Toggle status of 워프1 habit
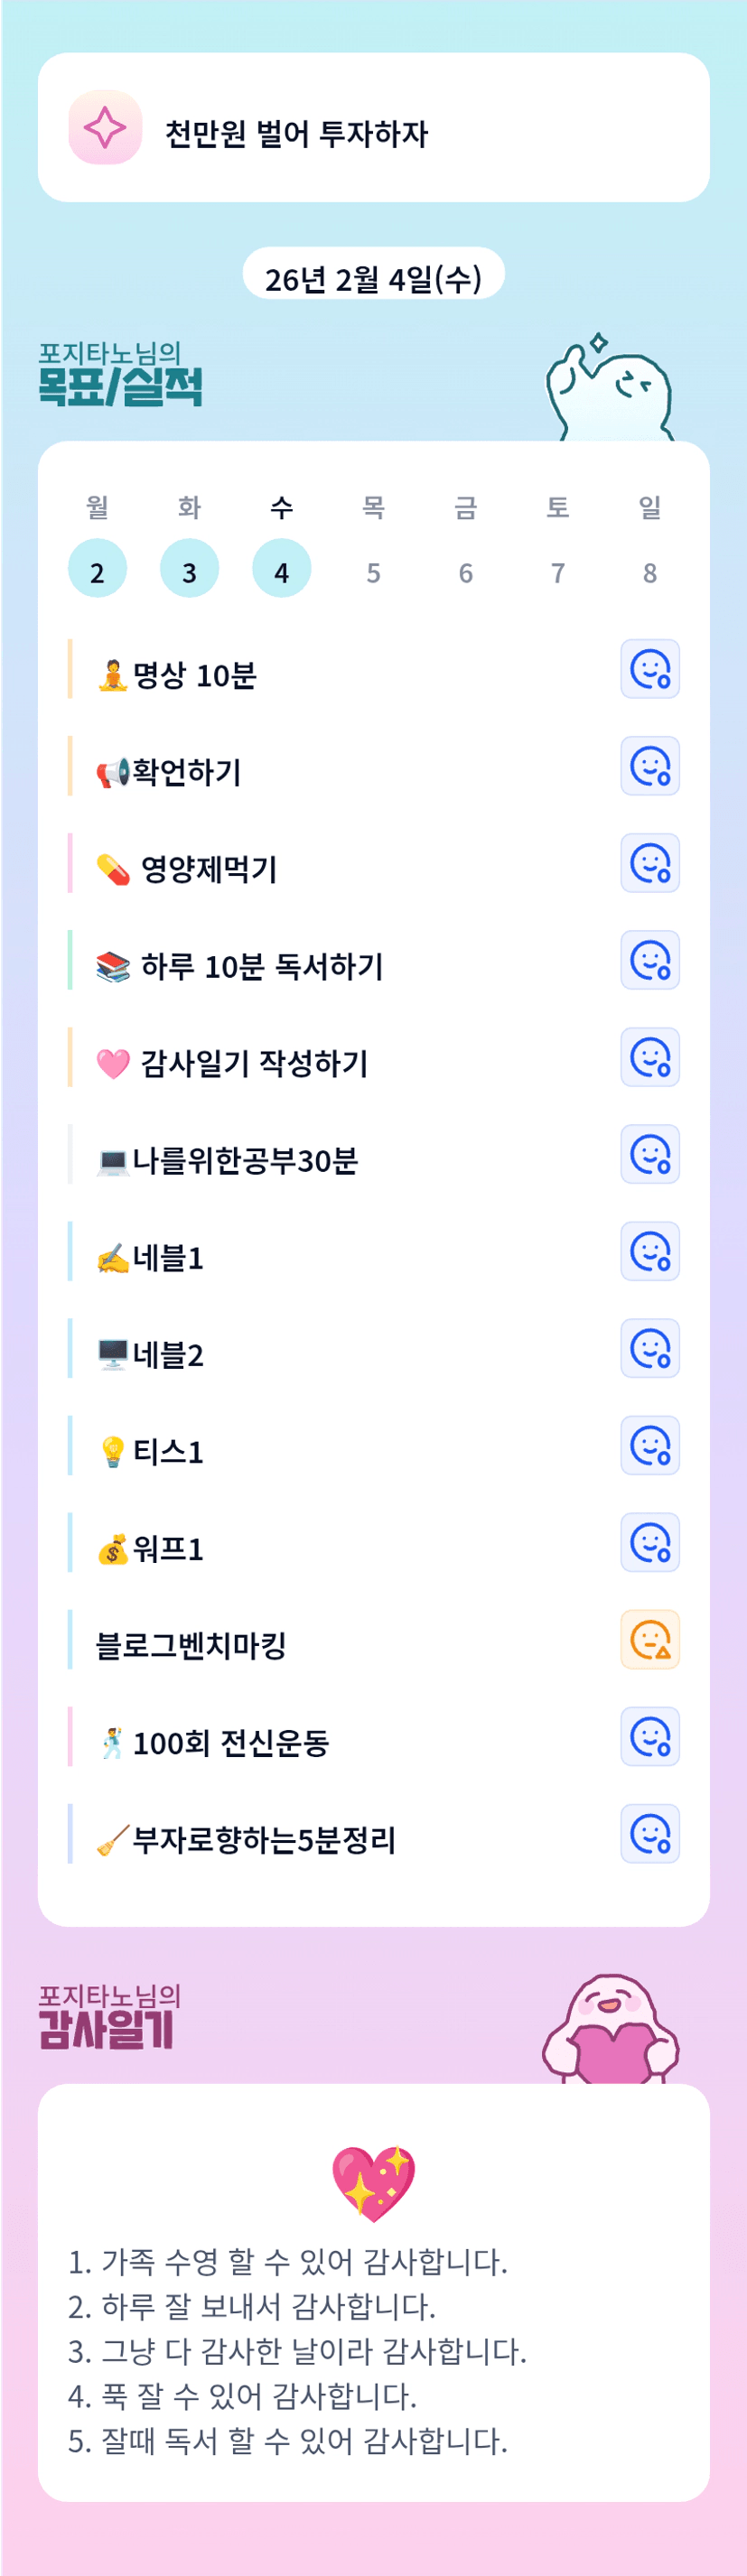The width and height of the screenshot is (747, 2576). click(650, 1542)
